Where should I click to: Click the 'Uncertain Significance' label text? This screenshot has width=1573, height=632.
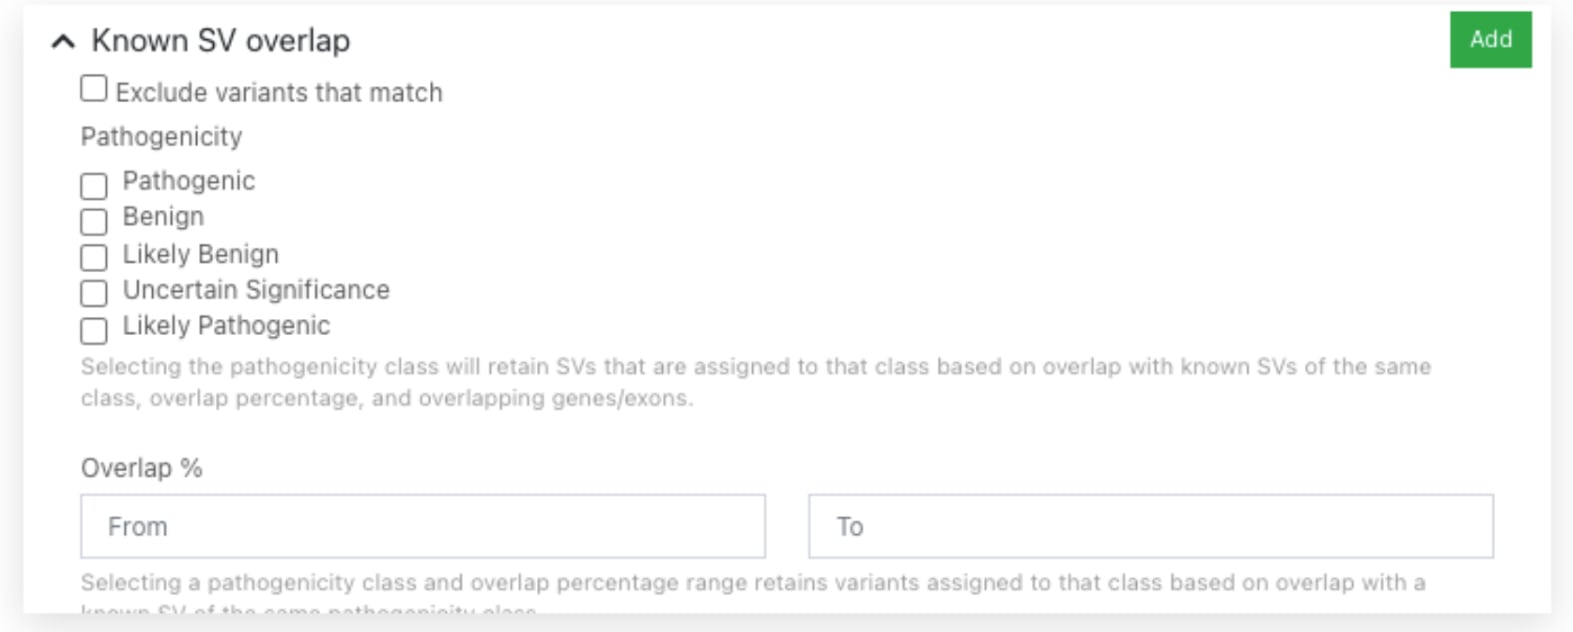click(x=256, y=290)
